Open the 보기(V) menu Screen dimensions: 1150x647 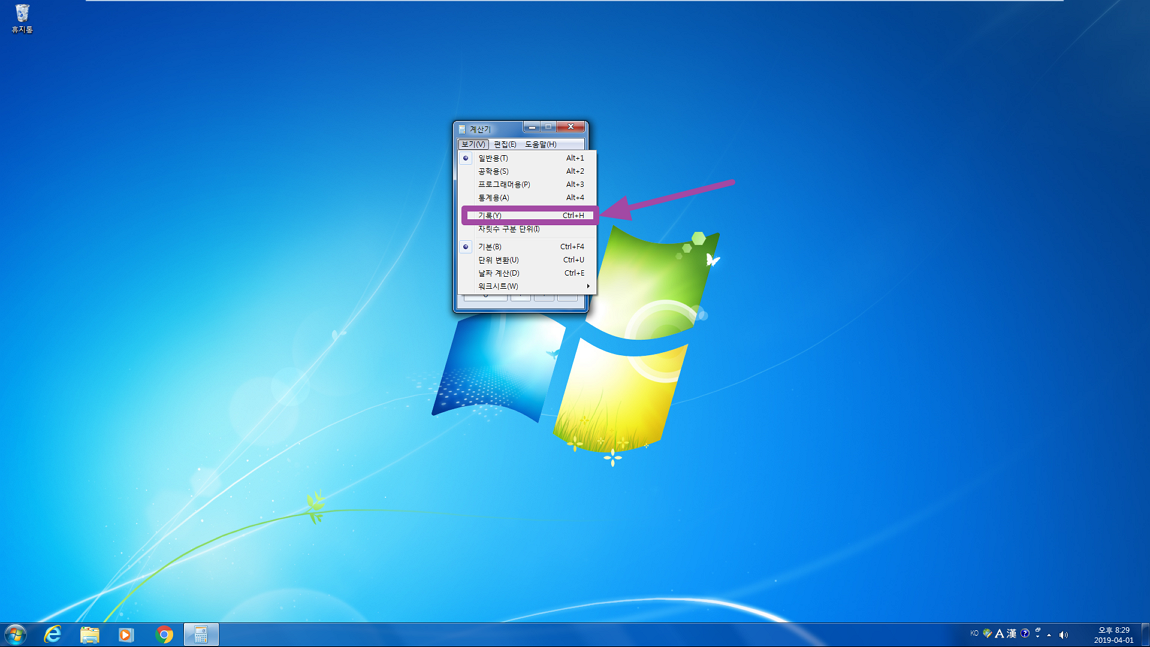coord(473,145)
